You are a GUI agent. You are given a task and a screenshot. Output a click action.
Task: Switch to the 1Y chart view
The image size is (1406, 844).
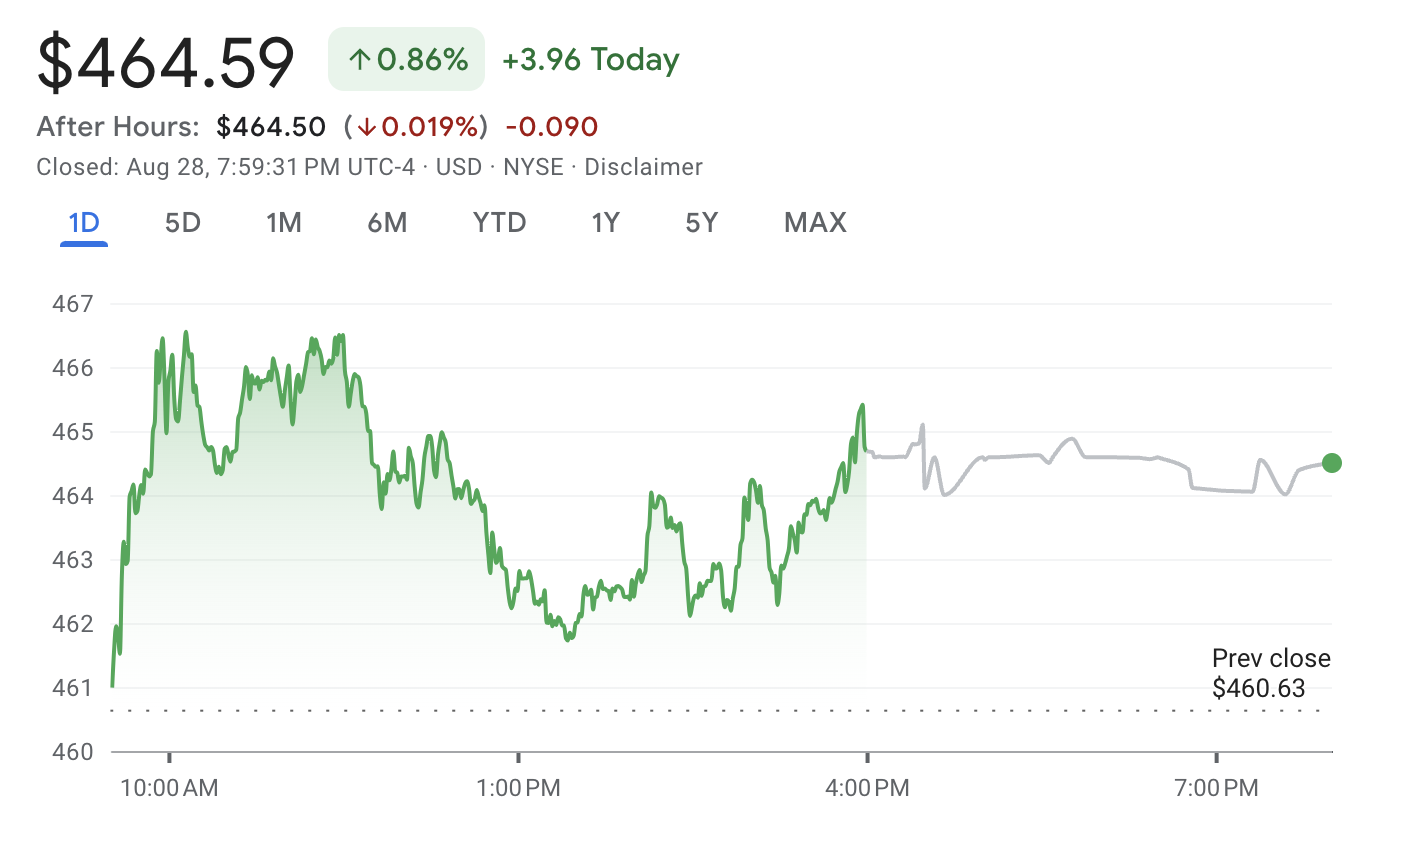[x=606, y=222]
